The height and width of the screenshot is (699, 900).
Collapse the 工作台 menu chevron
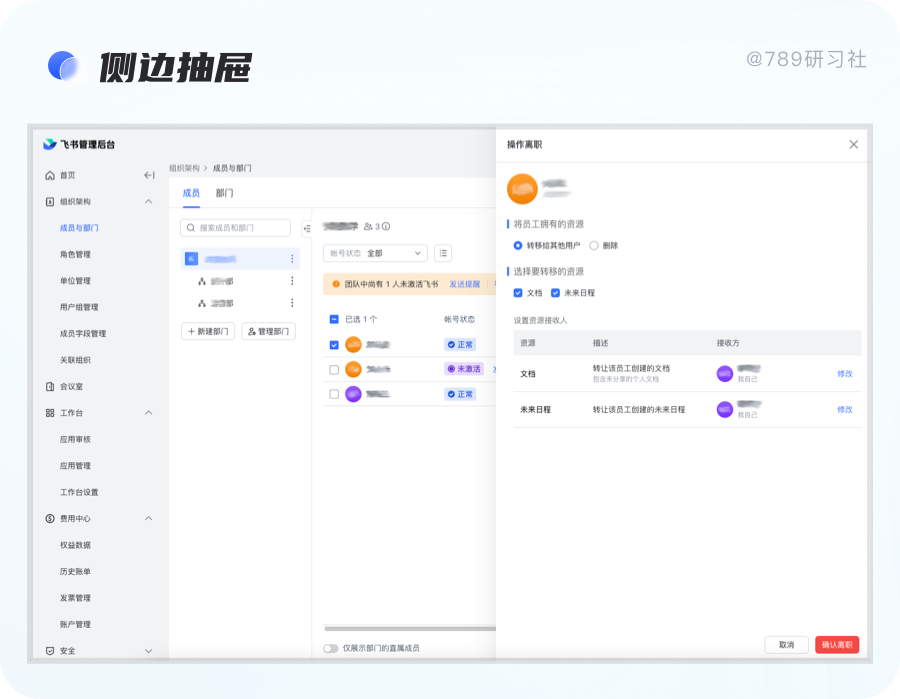(x=149, y=413)
